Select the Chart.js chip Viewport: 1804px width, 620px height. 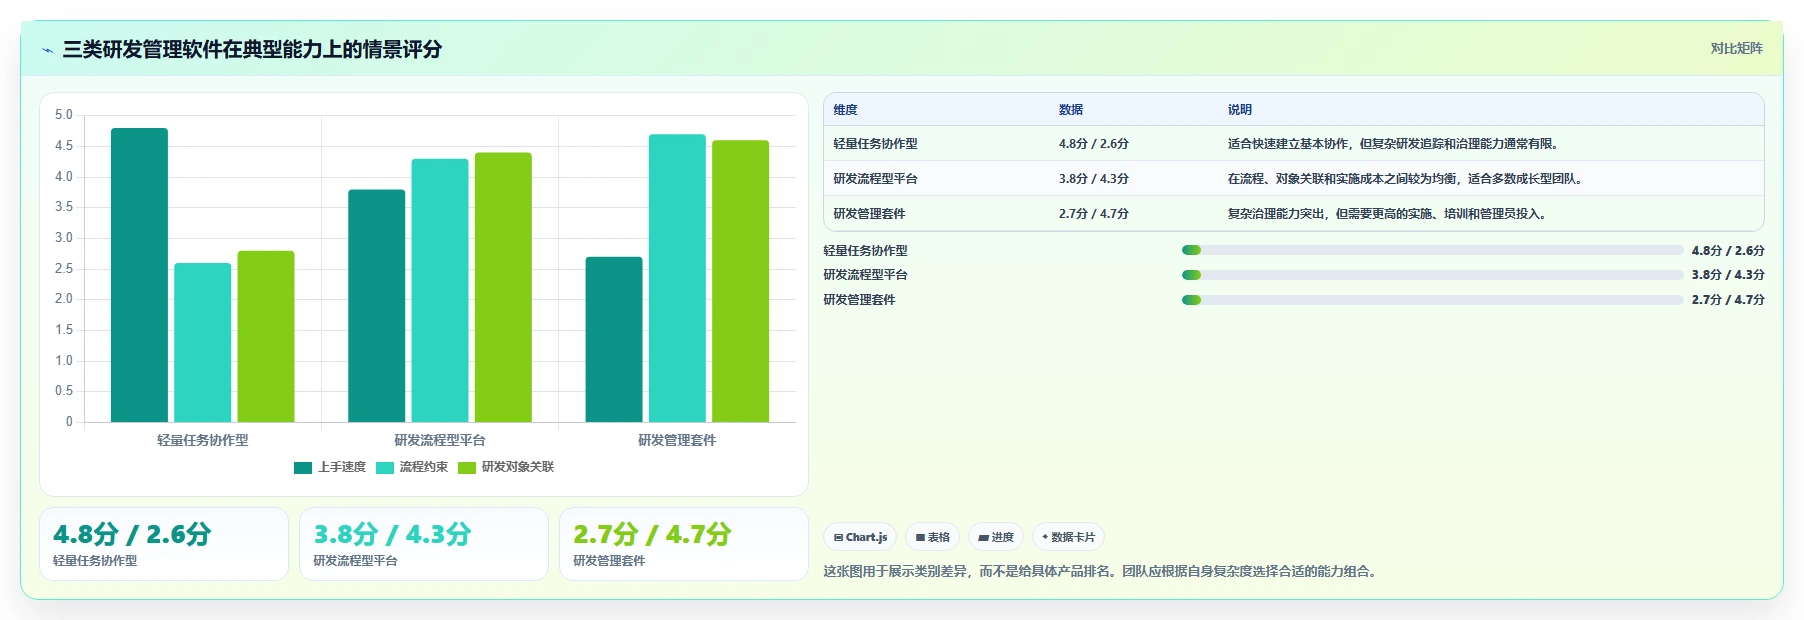point(860,537)
